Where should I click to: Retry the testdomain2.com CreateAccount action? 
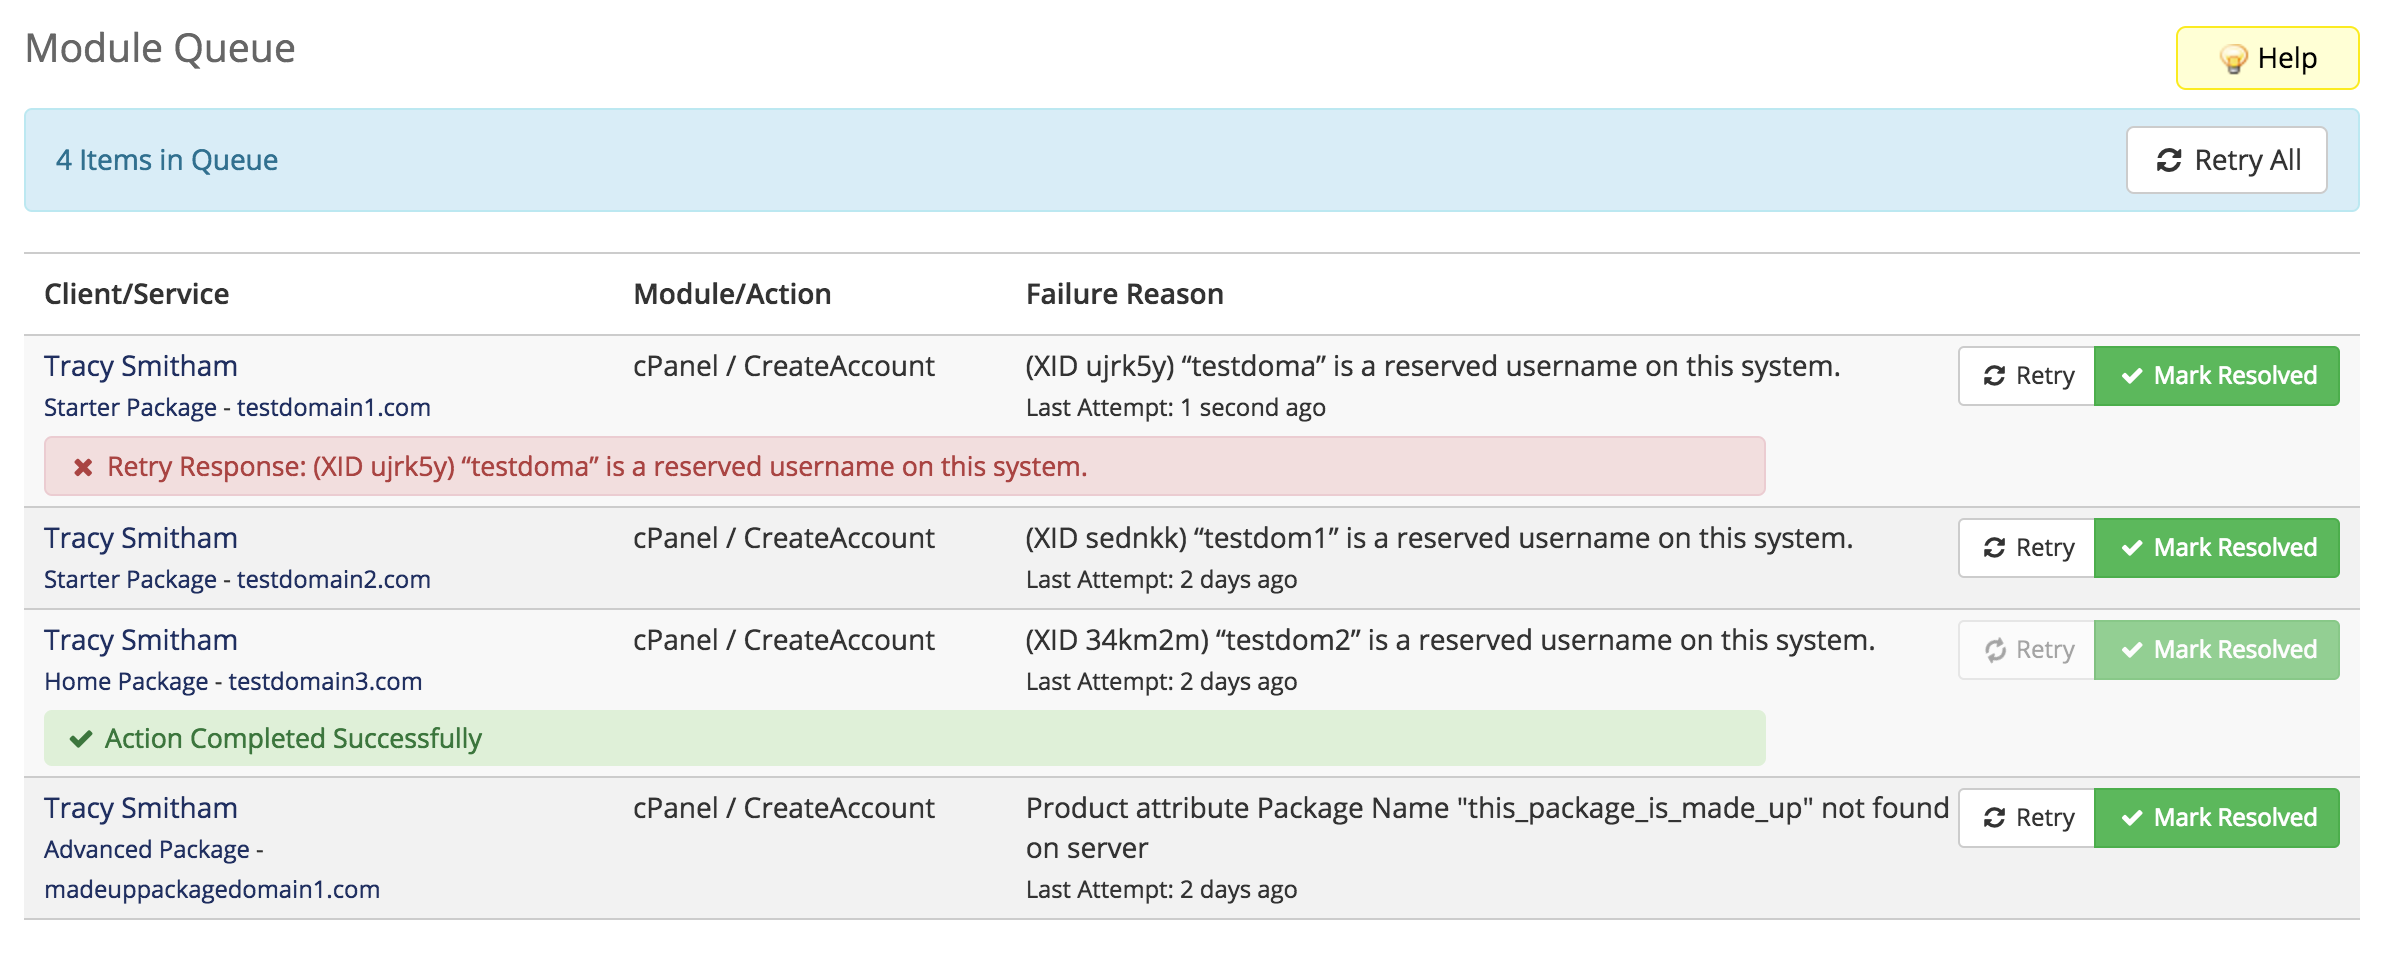point(2027,548)
